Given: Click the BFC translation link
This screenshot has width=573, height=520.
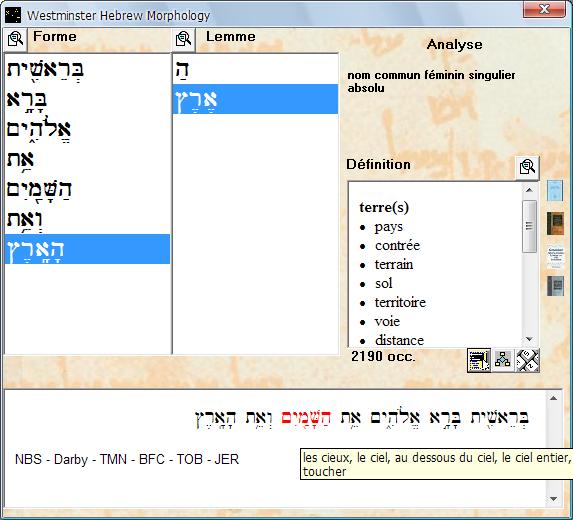Looking at the screenshot, I should (x=152, y=459).
